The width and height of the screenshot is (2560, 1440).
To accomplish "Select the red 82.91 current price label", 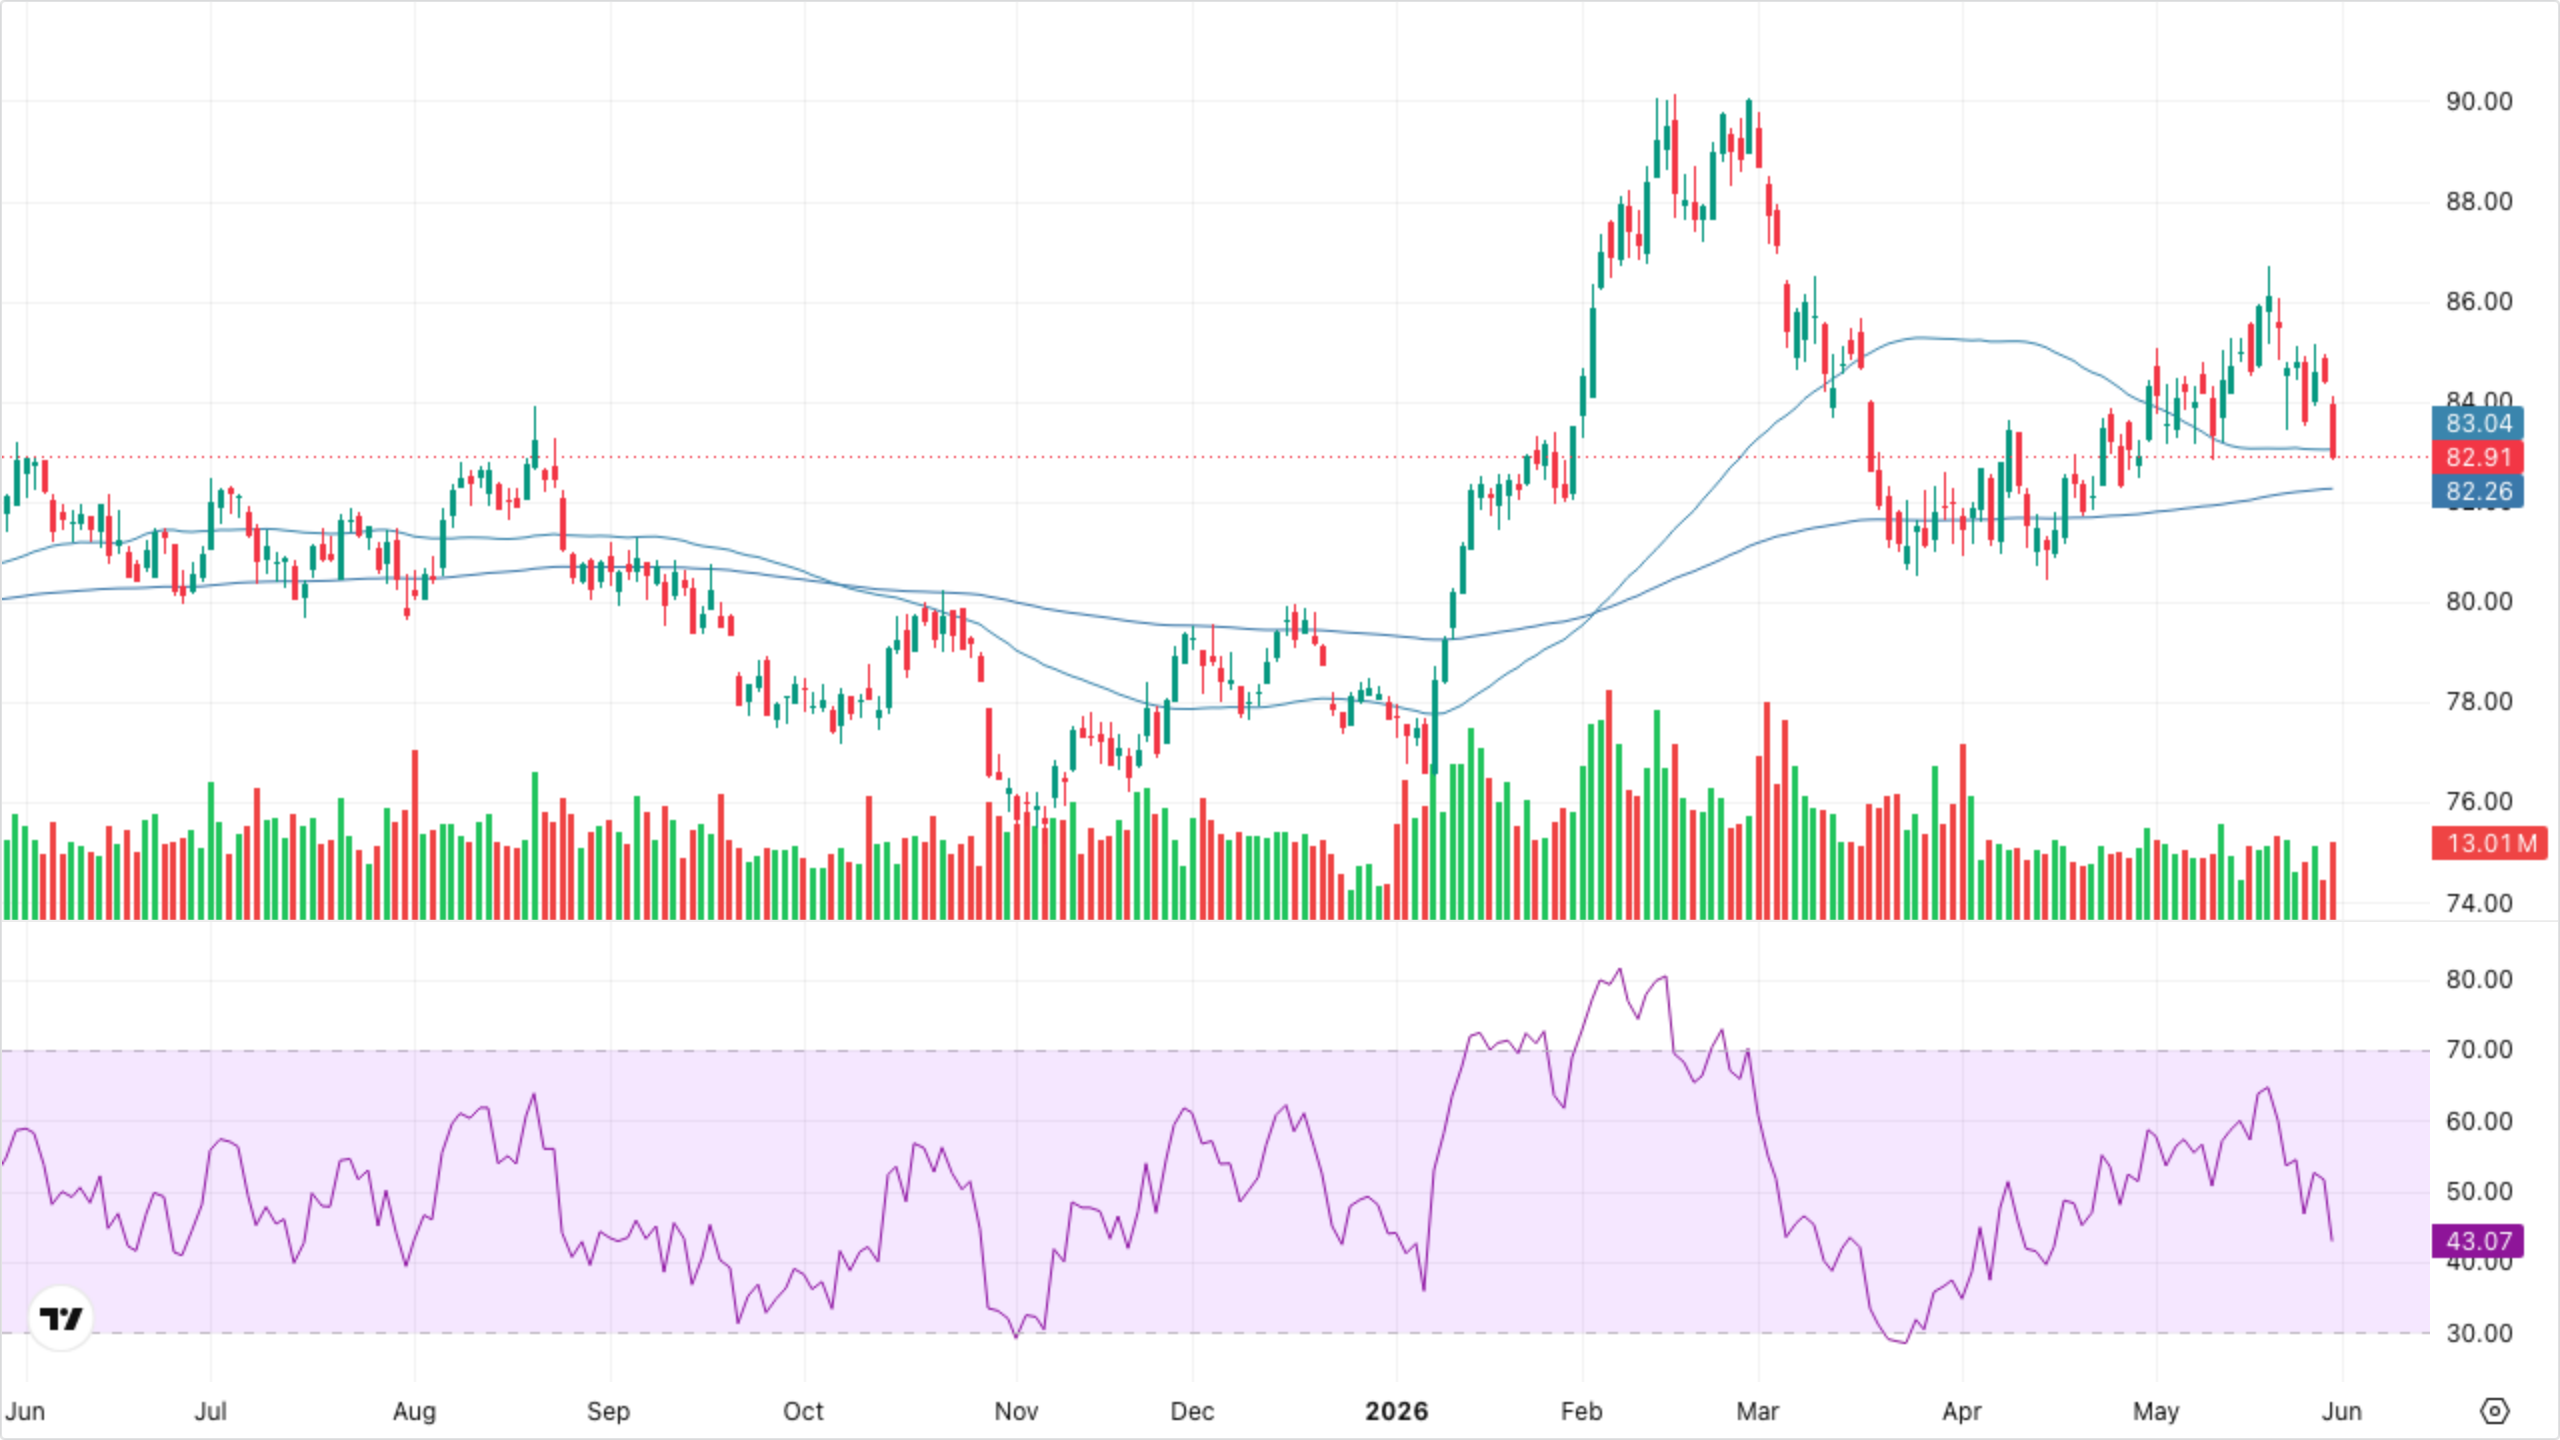I will point(2478,457).
